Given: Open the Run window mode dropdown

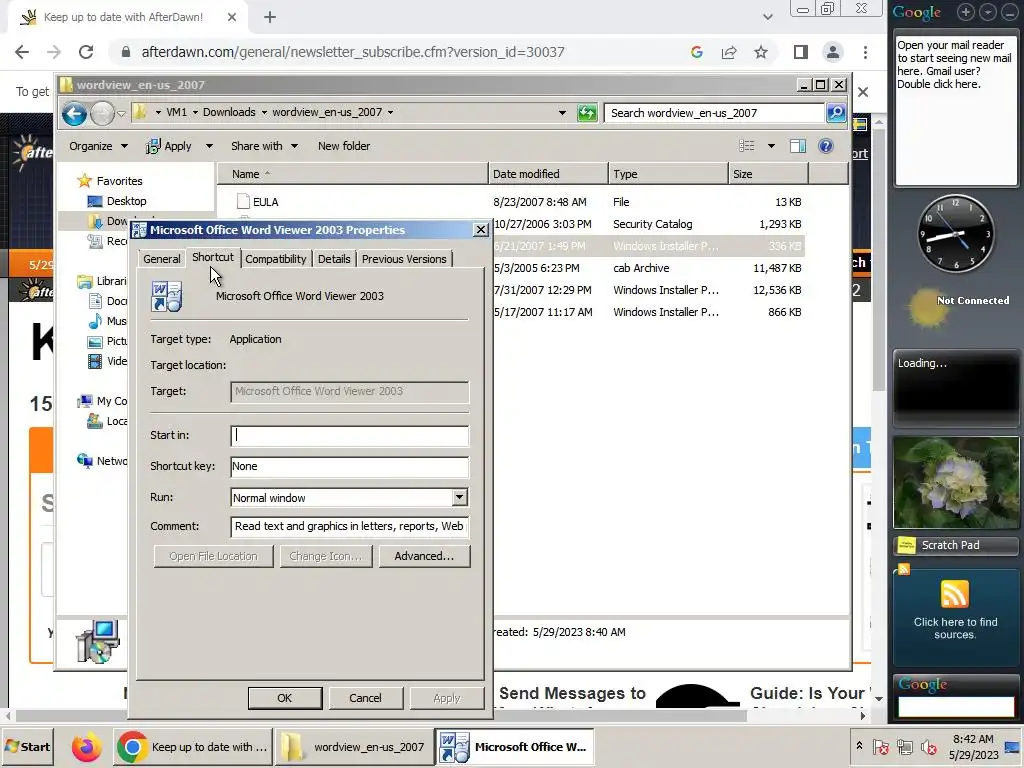Looking at the screenshot, I should click(x=460, y=498).
